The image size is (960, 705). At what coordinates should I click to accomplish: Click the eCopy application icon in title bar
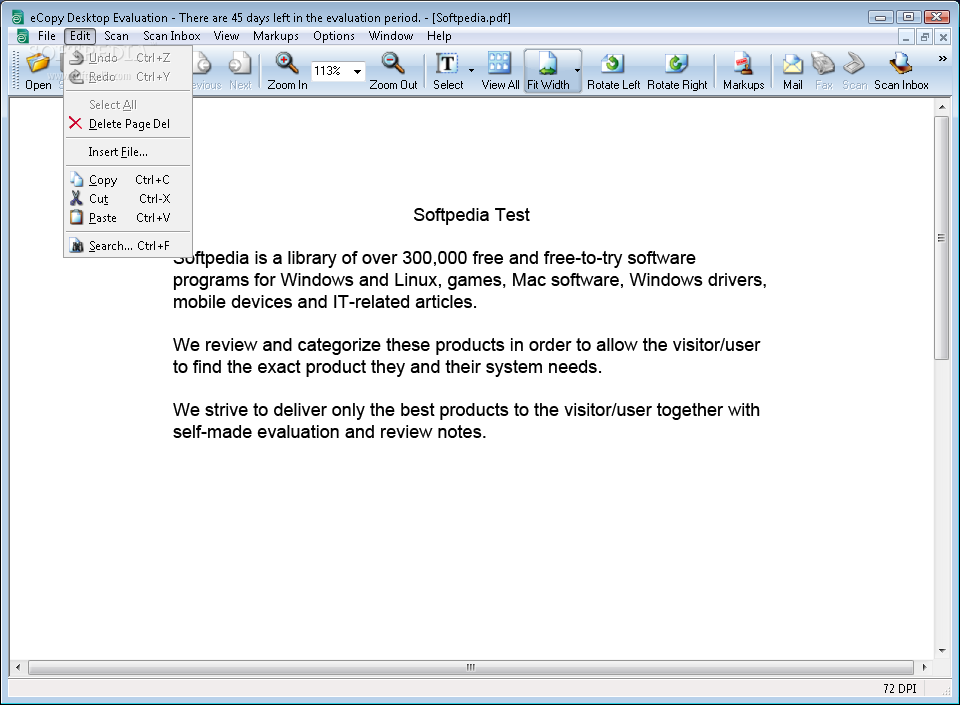(18, 18)
